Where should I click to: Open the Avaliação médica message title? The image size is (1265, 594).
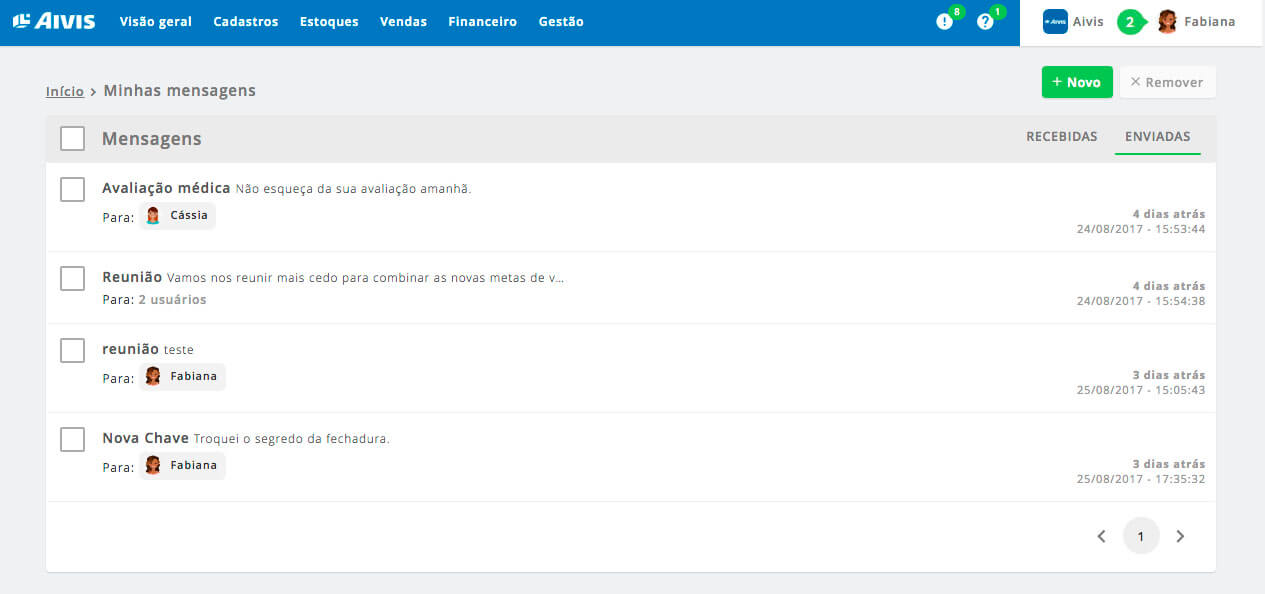166,188
